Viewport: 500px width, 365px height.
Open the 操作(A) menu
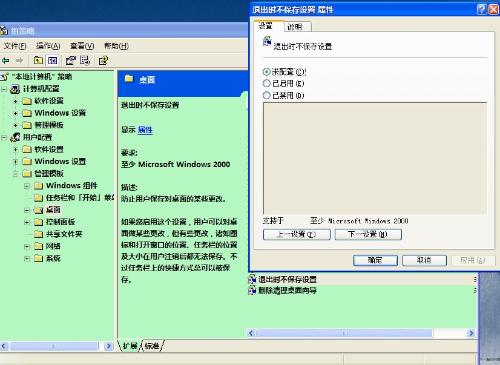pos(48,46)
